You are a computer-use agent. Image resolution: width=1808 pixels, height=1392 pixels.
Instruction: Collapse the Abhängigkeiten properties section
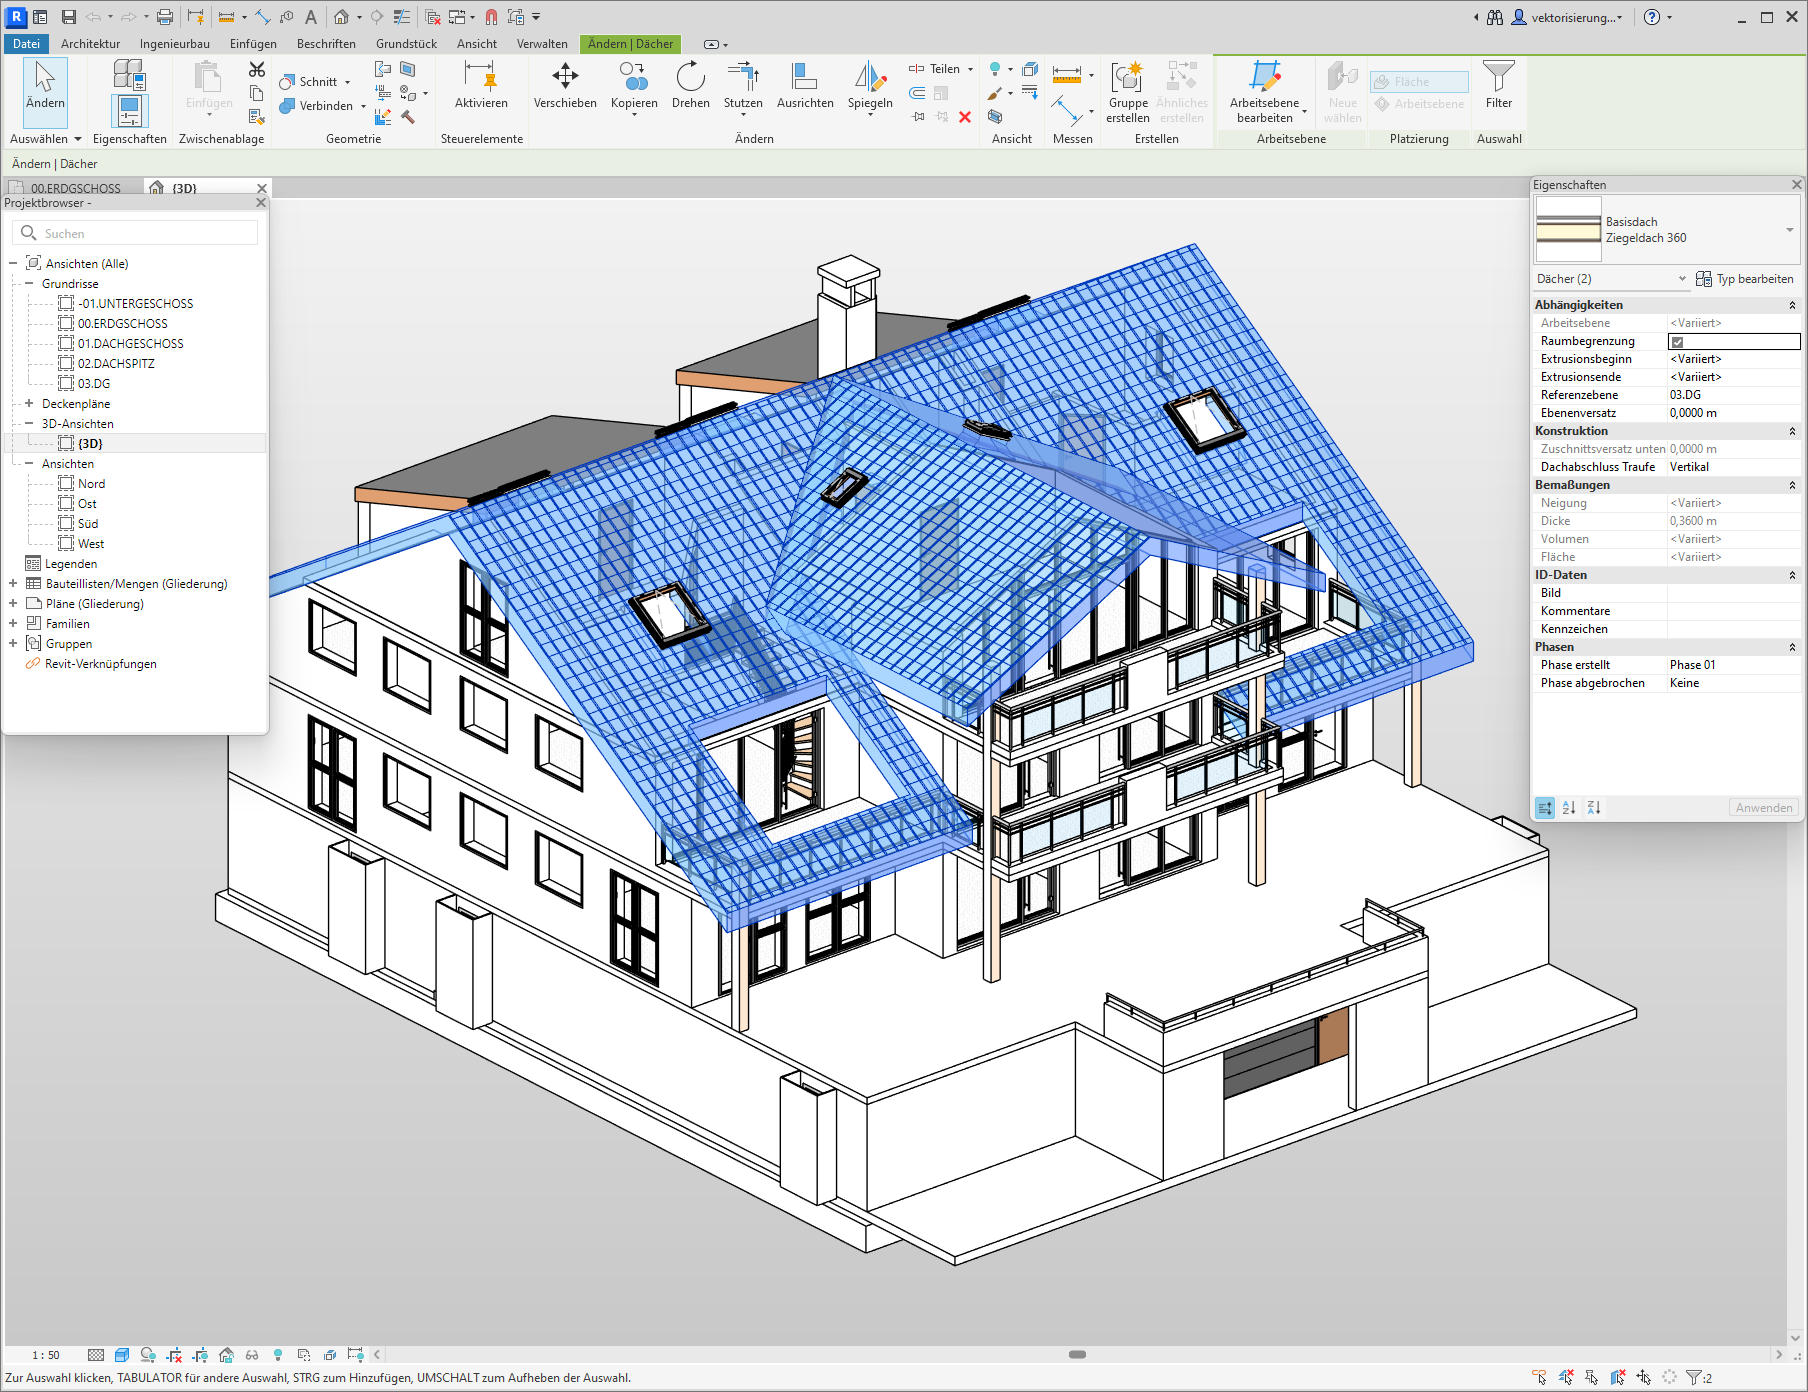pyautogui.click(x=1791, y=305)
